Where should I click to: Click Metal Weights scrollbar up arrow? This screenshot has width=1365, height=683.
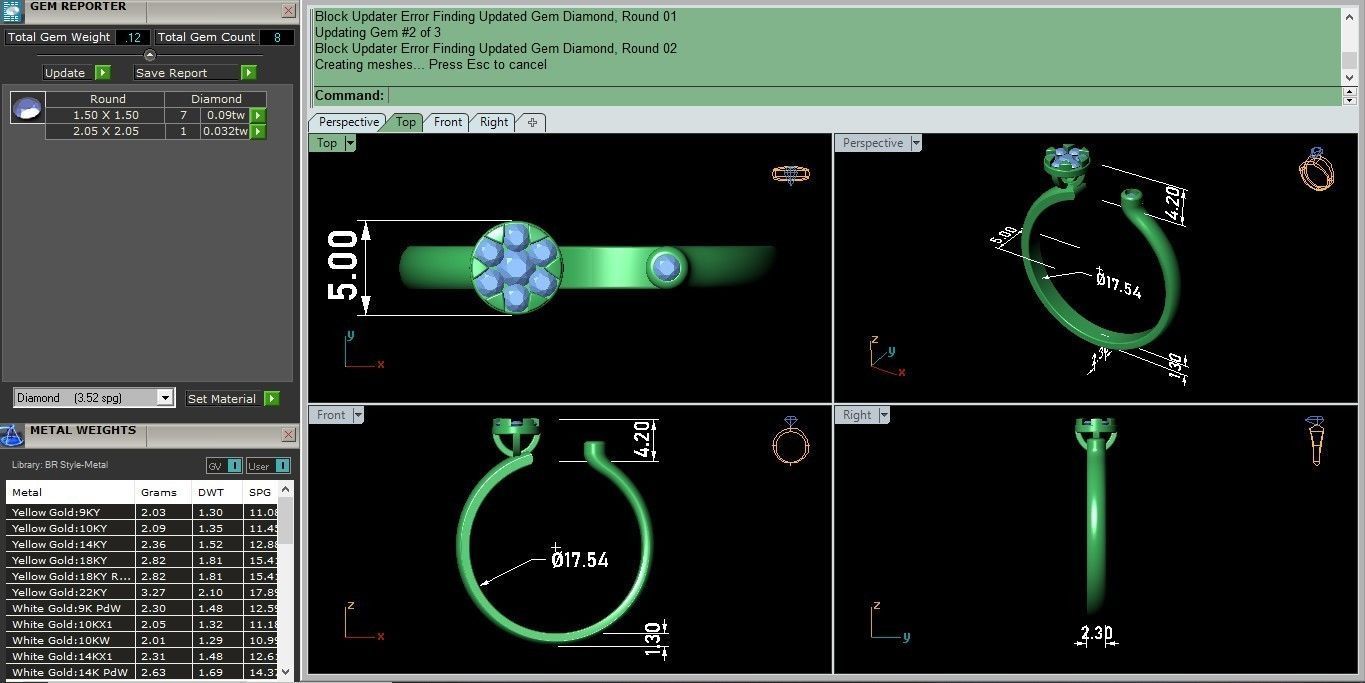coord(286,489)
